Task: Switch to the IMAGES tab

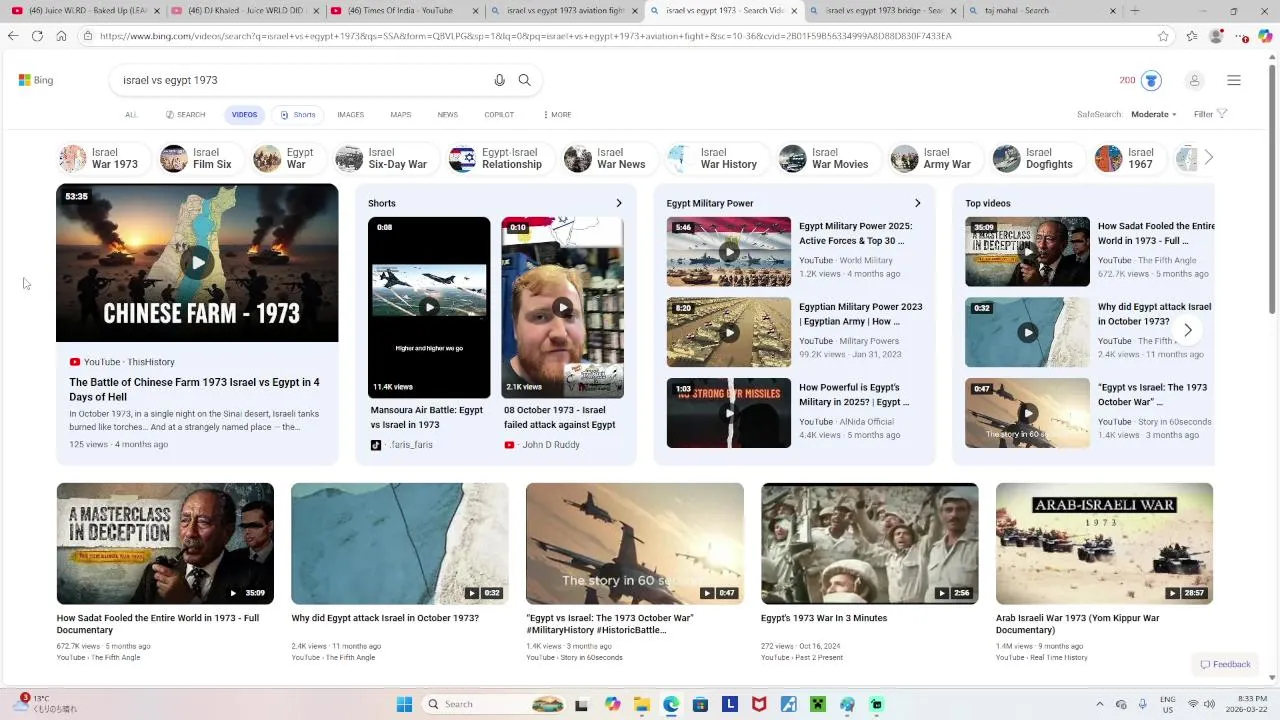Action: click(350, 114)
